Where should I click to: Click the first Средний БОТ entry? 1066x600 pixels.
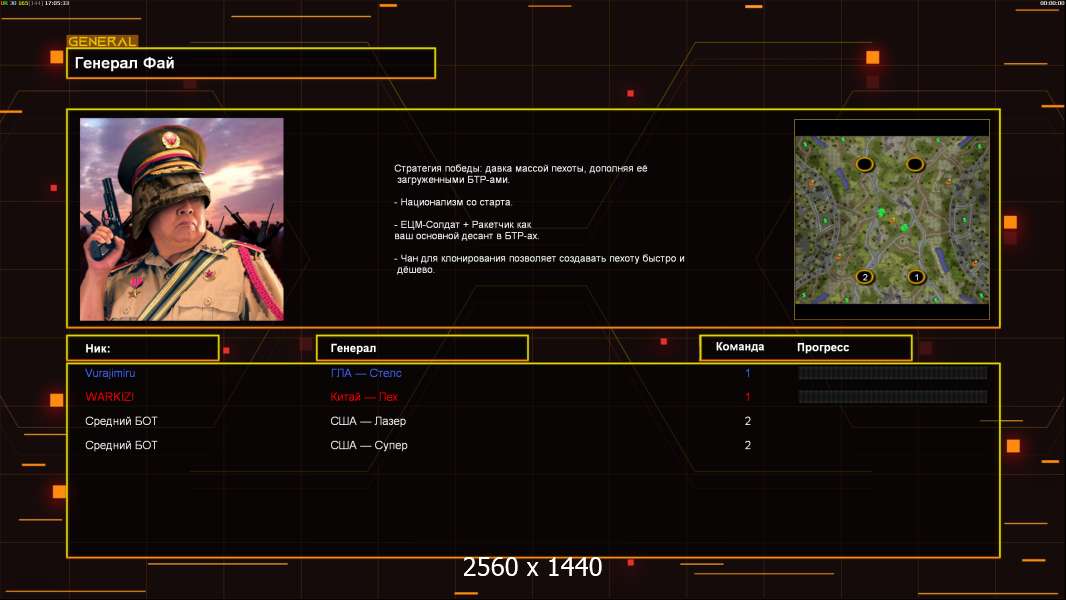(x=121, y=421)
